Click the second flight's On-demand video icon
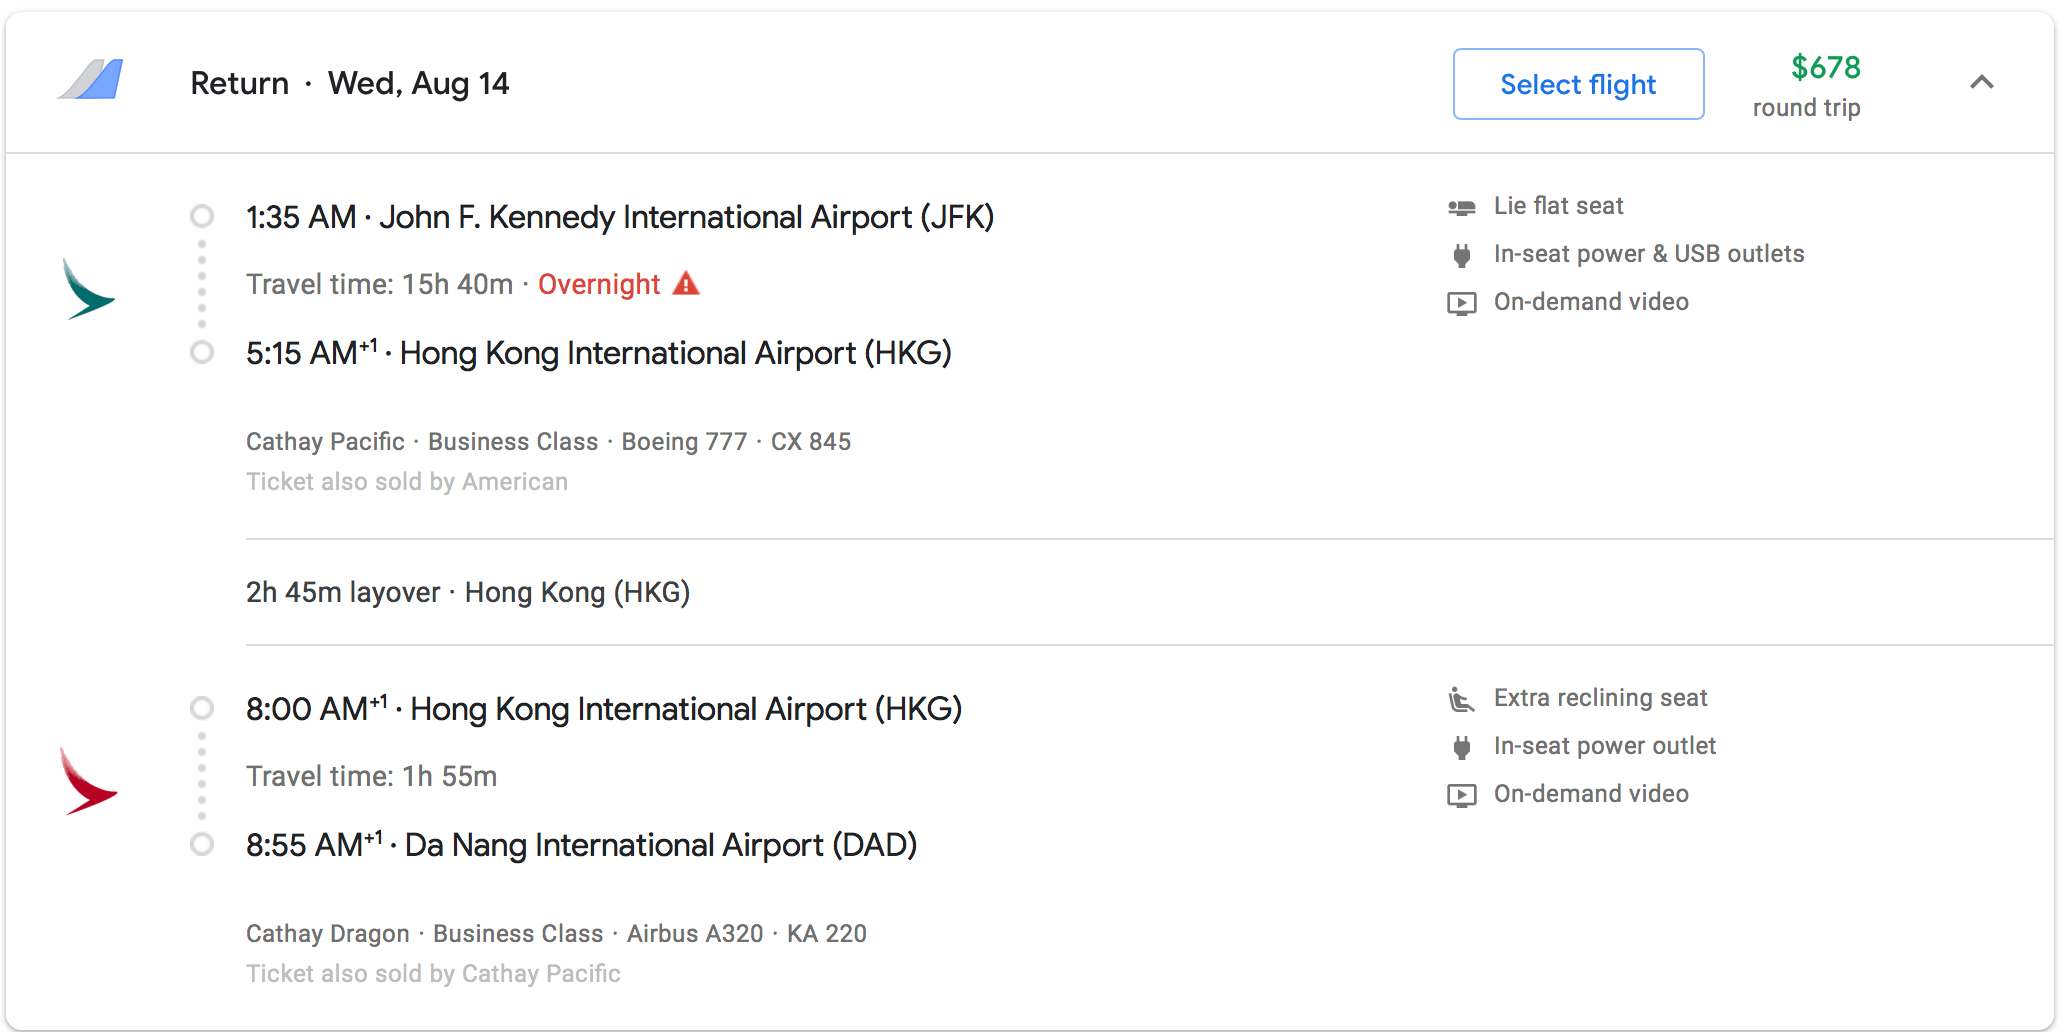Image resolution: width=2066 pixels, height=1032 pixels. pyautogui.click(x=1461, y=795)
